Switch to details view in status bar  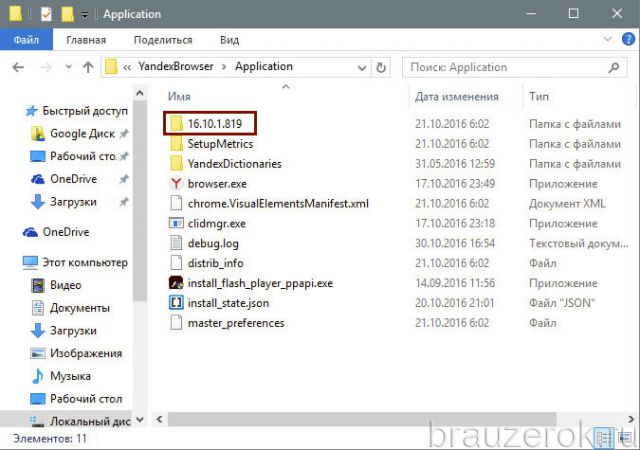click(602, 438)
